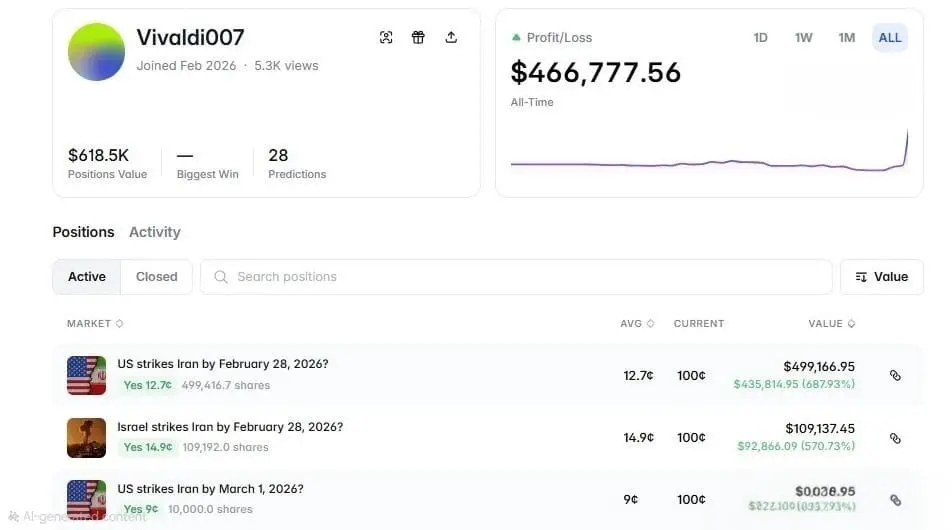Sort by AVG column header
The image size is (952, 530).
637,324
